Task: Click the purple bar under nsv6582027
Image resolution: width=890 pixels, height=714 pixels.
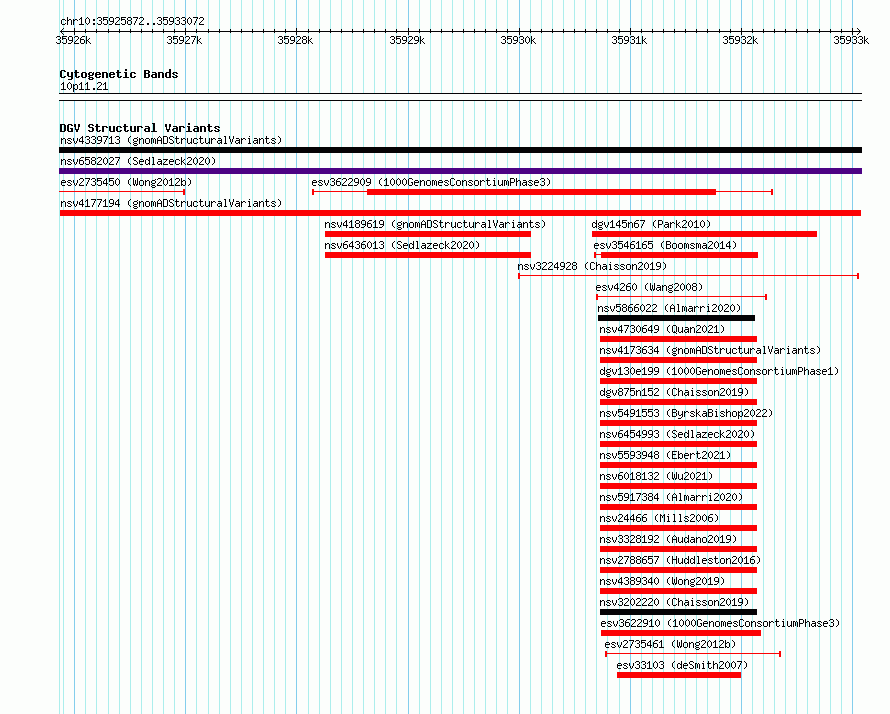Action: (460, 171)
